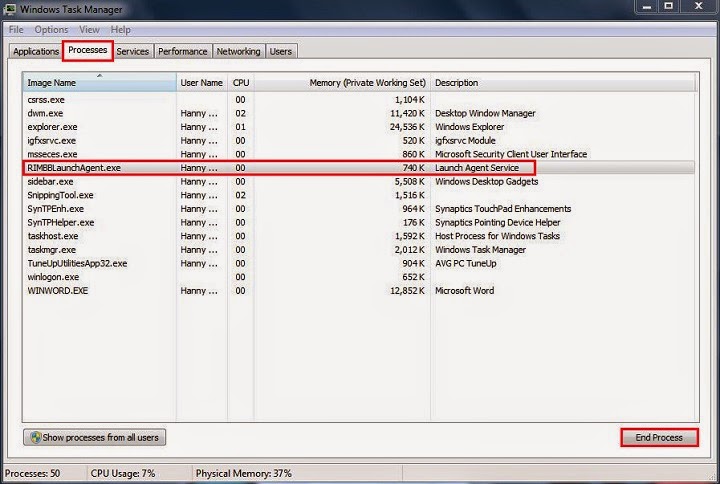
Task: Sort by Description column header
Action: (x=564, y=83)
